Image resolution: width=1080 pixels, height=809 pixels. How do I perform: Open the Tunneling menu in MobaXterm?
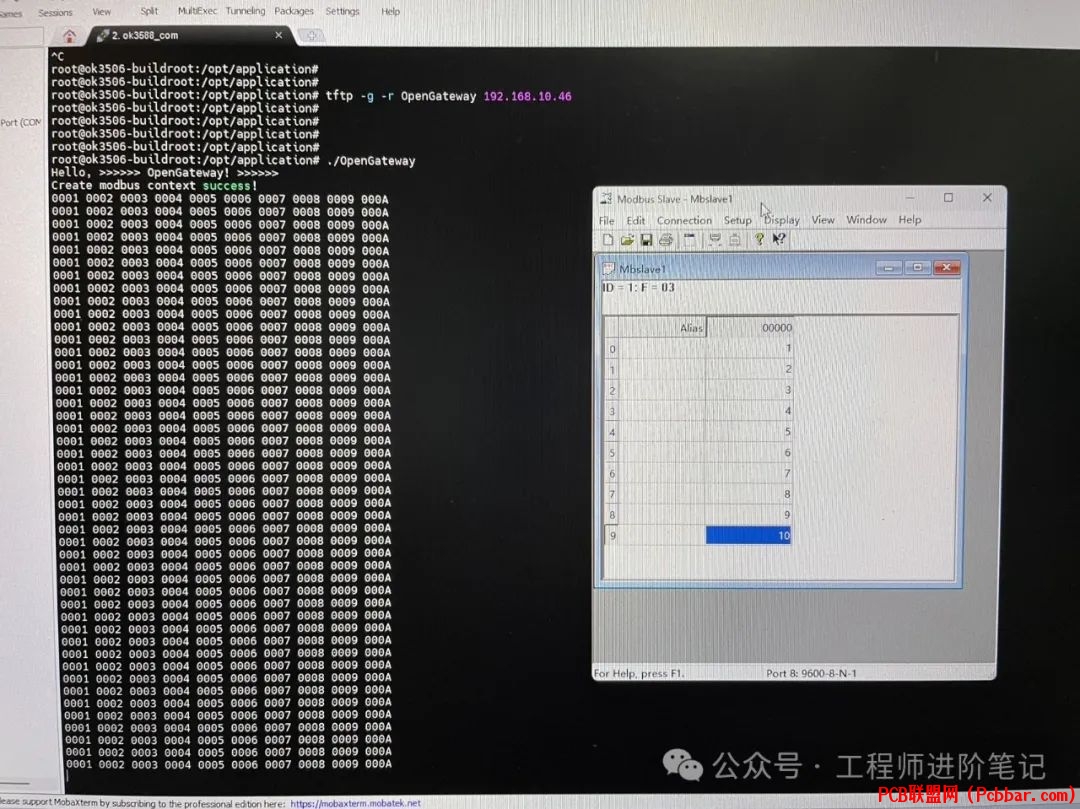[245, 11]
